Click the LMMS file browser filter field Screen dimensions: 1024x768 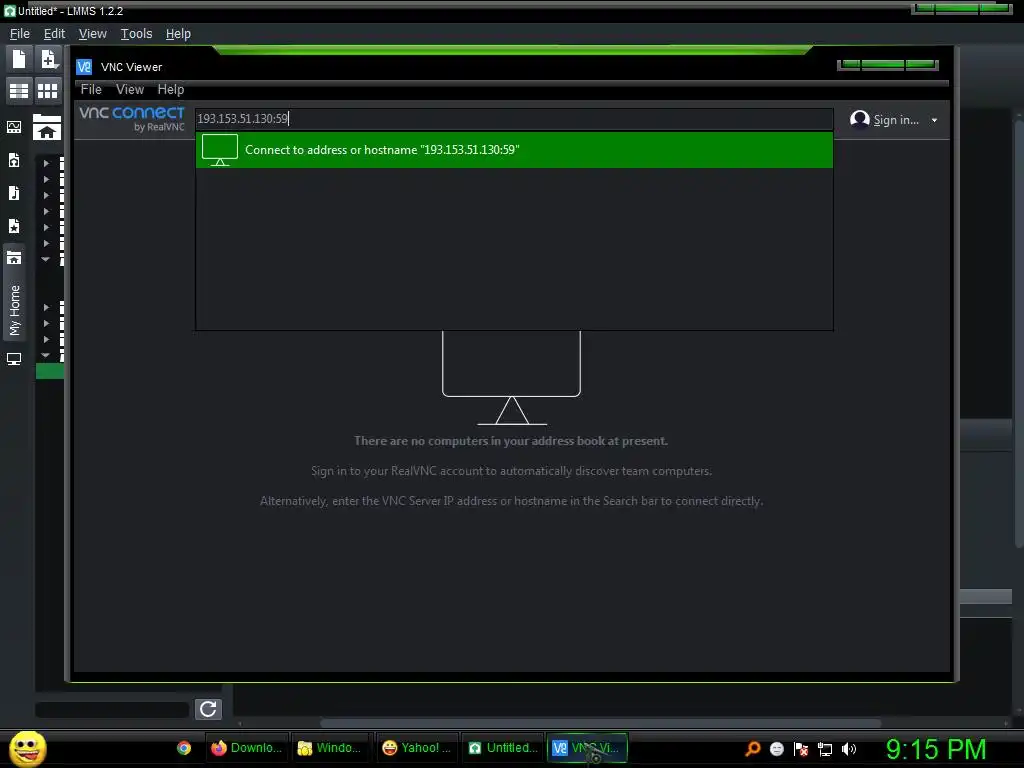pyautogui.click(x=112, y=709)
